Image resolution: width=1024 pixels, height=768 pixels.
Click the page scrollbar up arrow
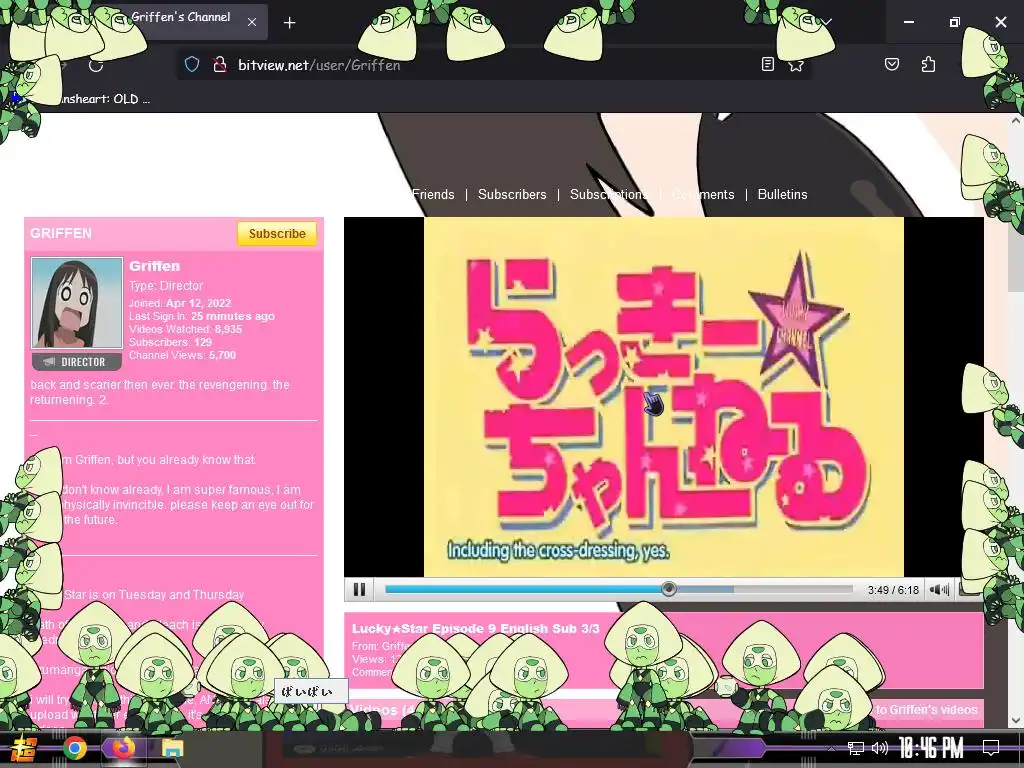(1017, 121)
